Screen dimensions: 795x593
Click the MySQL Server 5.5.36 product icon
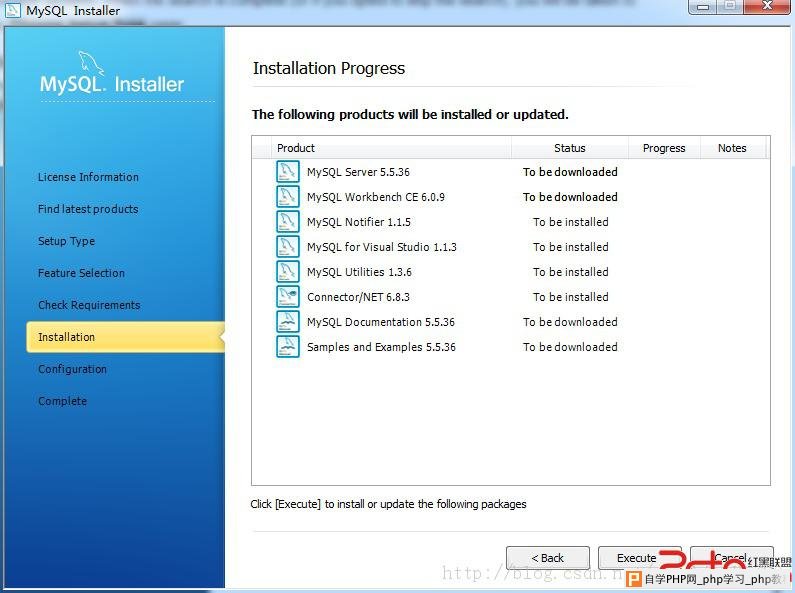coord(287,172)
